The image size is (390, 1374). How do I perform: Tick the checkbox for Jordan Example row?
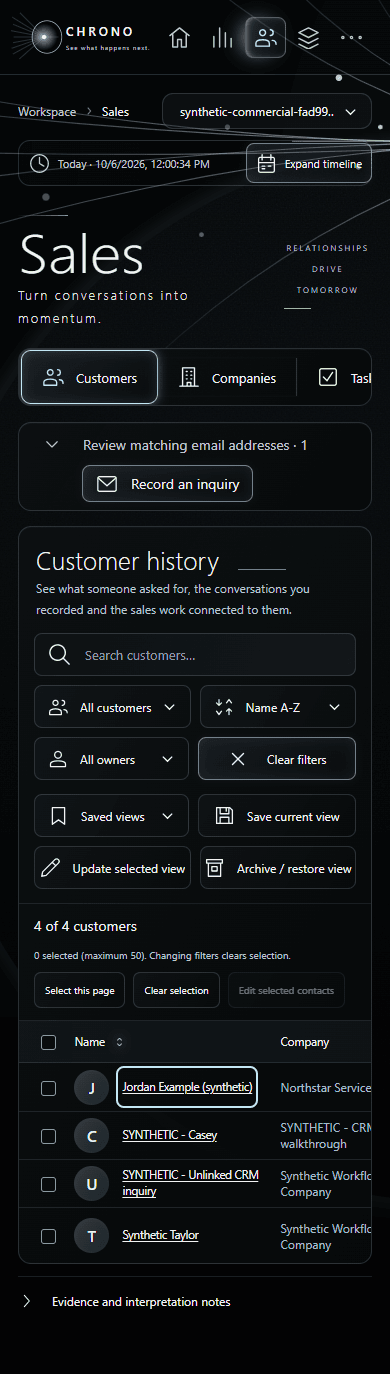coord(48,1088)
